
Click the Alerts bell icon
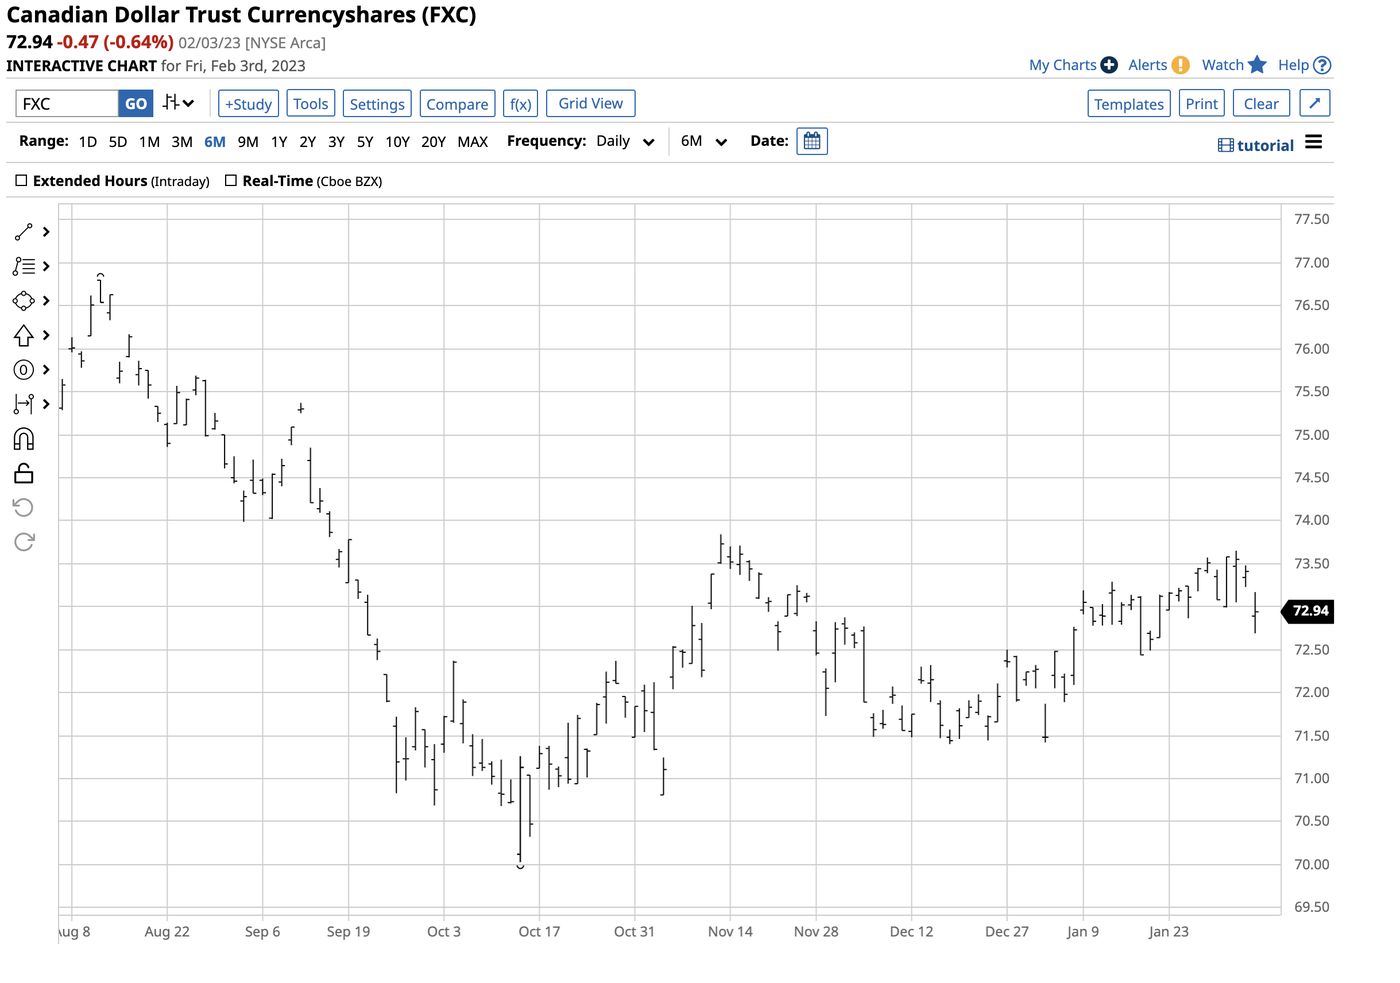click(1181, 65)
